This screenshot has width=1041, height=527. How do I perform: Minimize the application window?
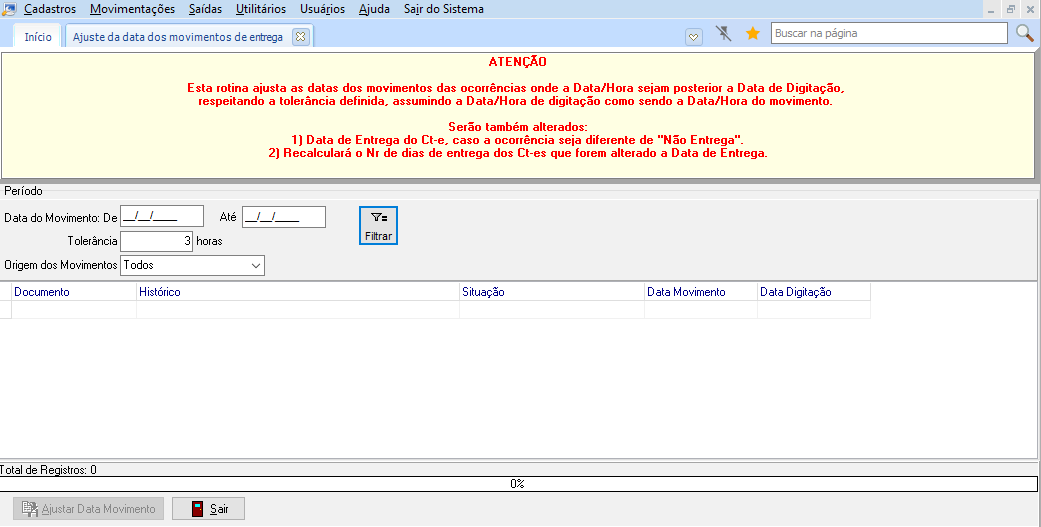coord(991,9)
